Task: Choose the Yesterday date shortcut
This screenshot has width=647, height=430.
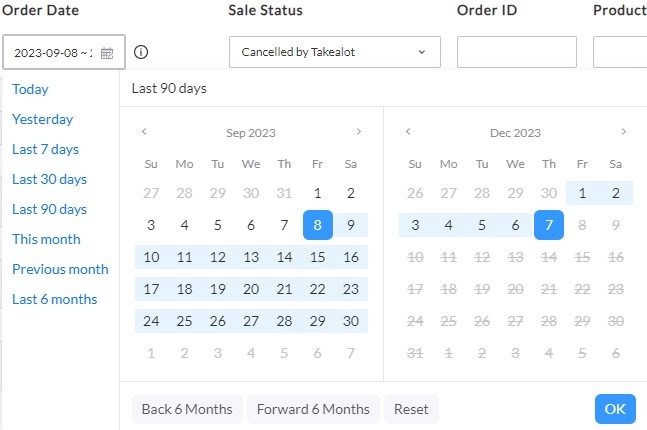Action: pyautogui.click(x=42, y=119)
